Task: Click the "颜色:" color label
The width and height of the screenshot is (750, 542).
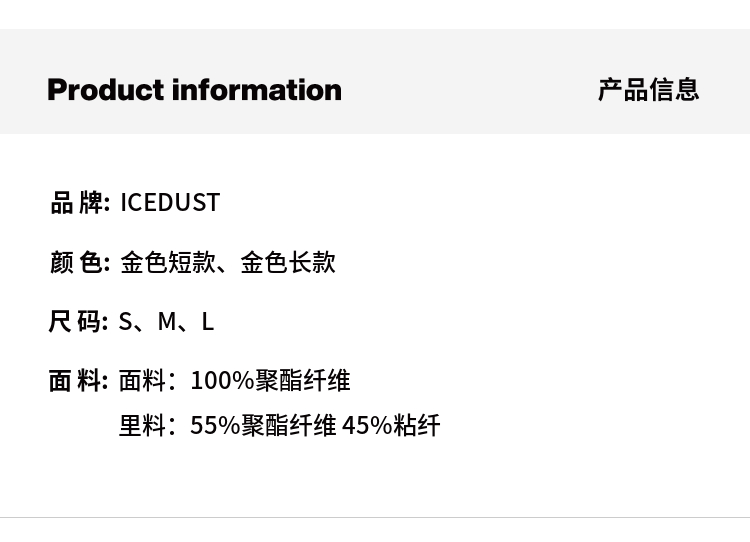Action: tap(79, 262)
